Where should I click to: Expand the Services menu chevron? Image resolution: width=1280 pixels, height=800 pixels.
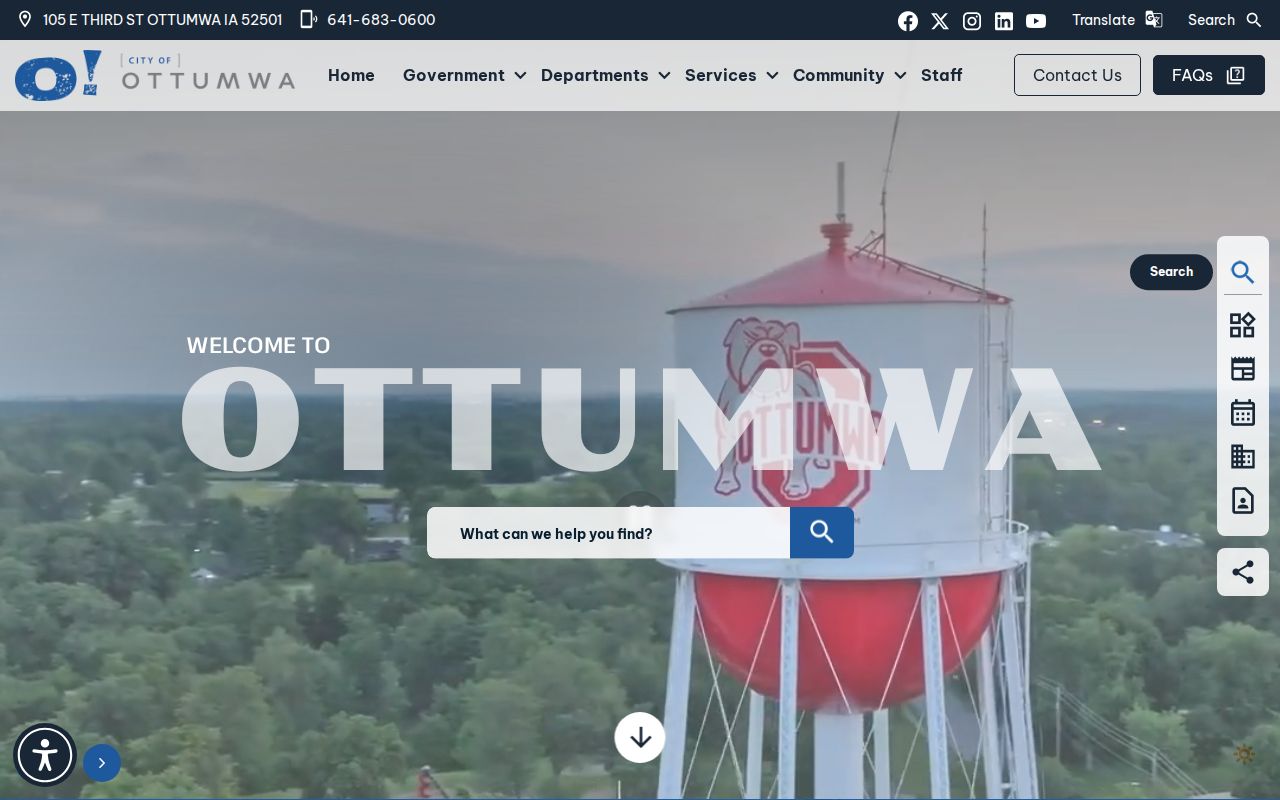(772, 75)
